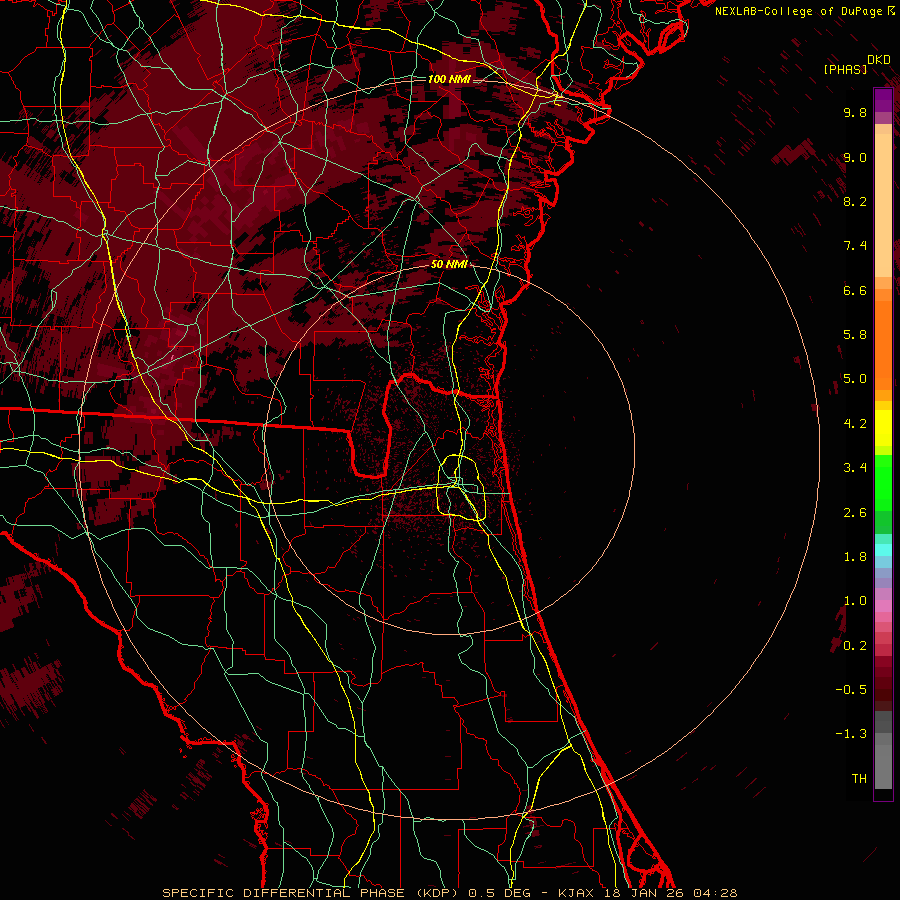Click the 5.8 scale value
The width and height of the screenshot is (900, 900).
point(855,335)
